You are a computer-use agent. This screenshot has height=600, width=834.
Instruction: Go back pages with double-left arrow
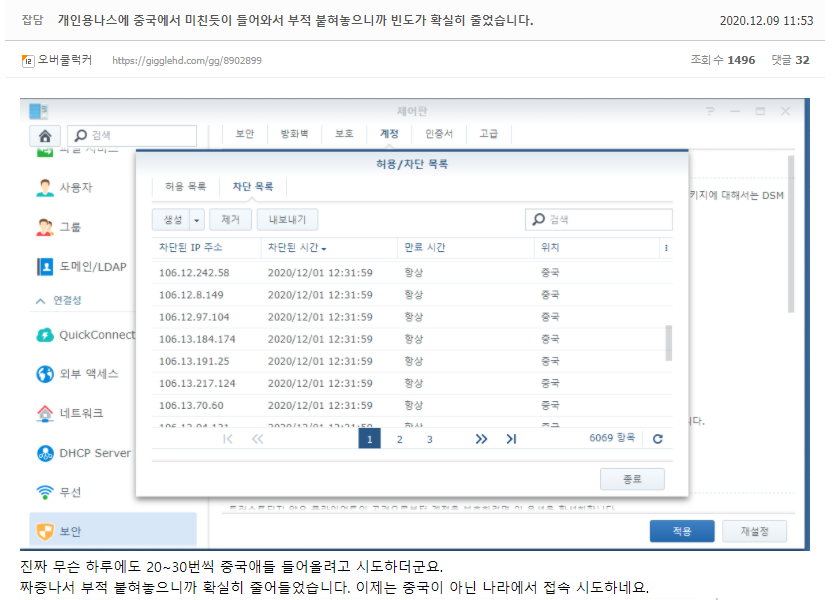tap(257, 439)
